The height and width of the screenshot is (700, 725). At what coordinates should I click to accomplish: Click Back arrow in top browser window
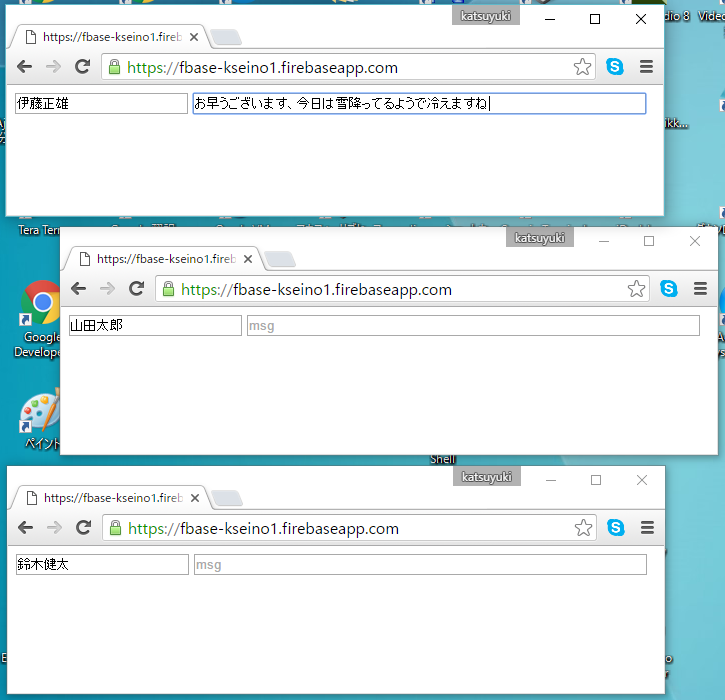(x=25, y=67)
